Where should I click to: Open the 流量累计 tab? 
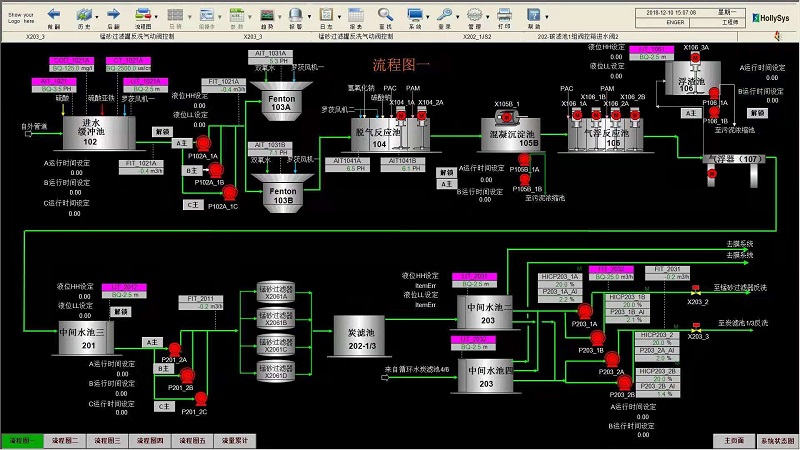[x=234, y=440]
